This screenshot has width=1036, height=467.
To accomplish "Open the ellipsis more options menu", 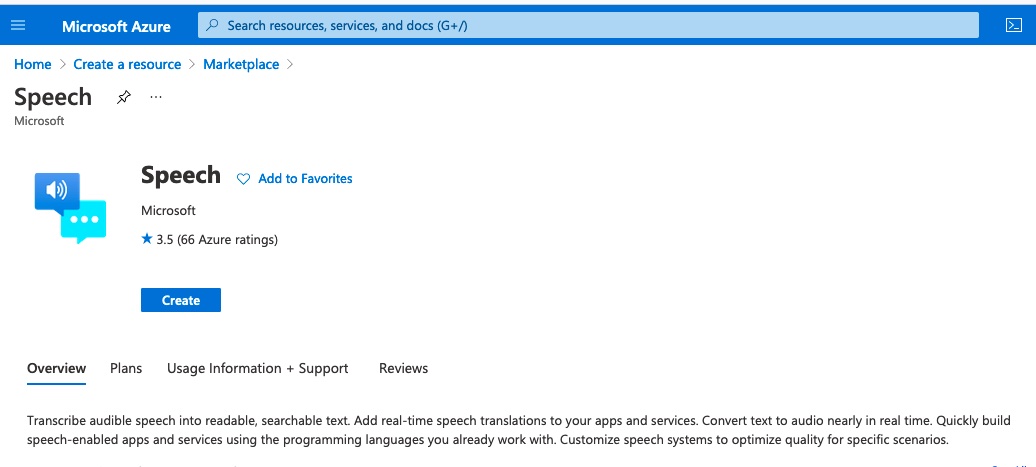I will click(x=156, y=97).
